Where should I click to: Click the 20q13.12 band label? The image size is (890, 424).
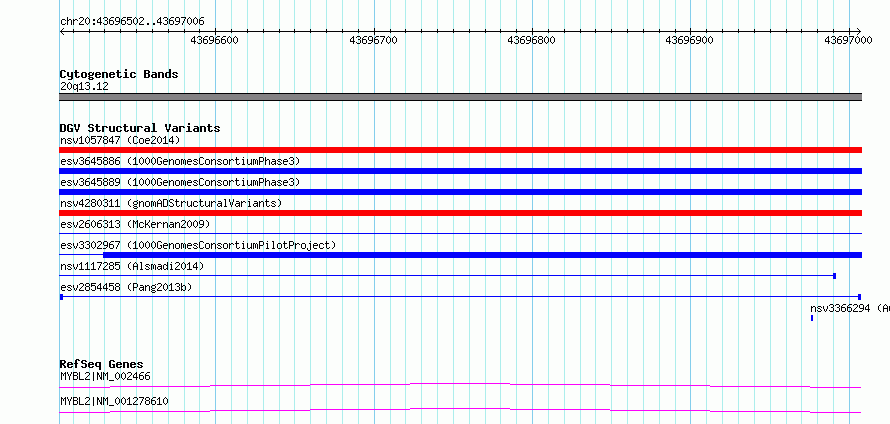84,86
